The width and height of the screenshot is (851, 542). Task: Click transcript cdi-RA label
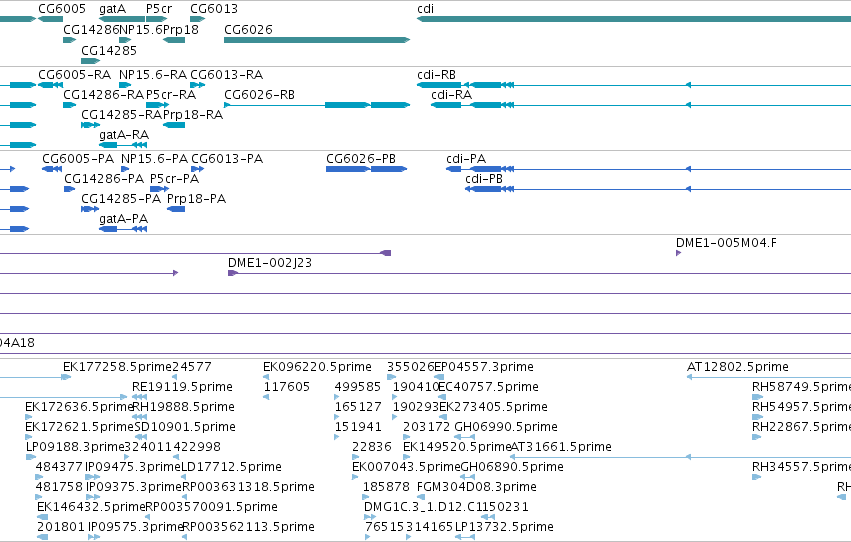[x=452, y=94]
